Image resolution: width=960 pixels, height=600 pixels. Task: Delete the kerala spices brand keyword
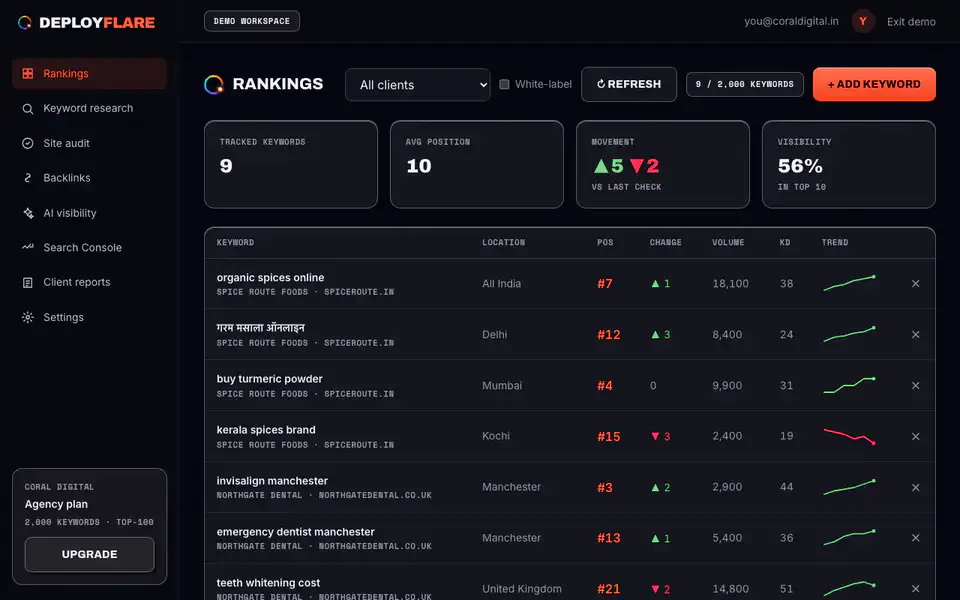pyautogui.click(x=915, y=437)
